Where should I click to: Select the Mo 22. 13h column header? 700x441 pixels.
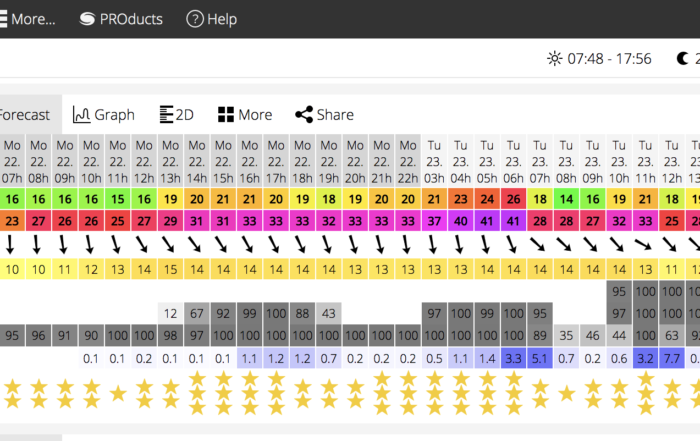(171, 161)
